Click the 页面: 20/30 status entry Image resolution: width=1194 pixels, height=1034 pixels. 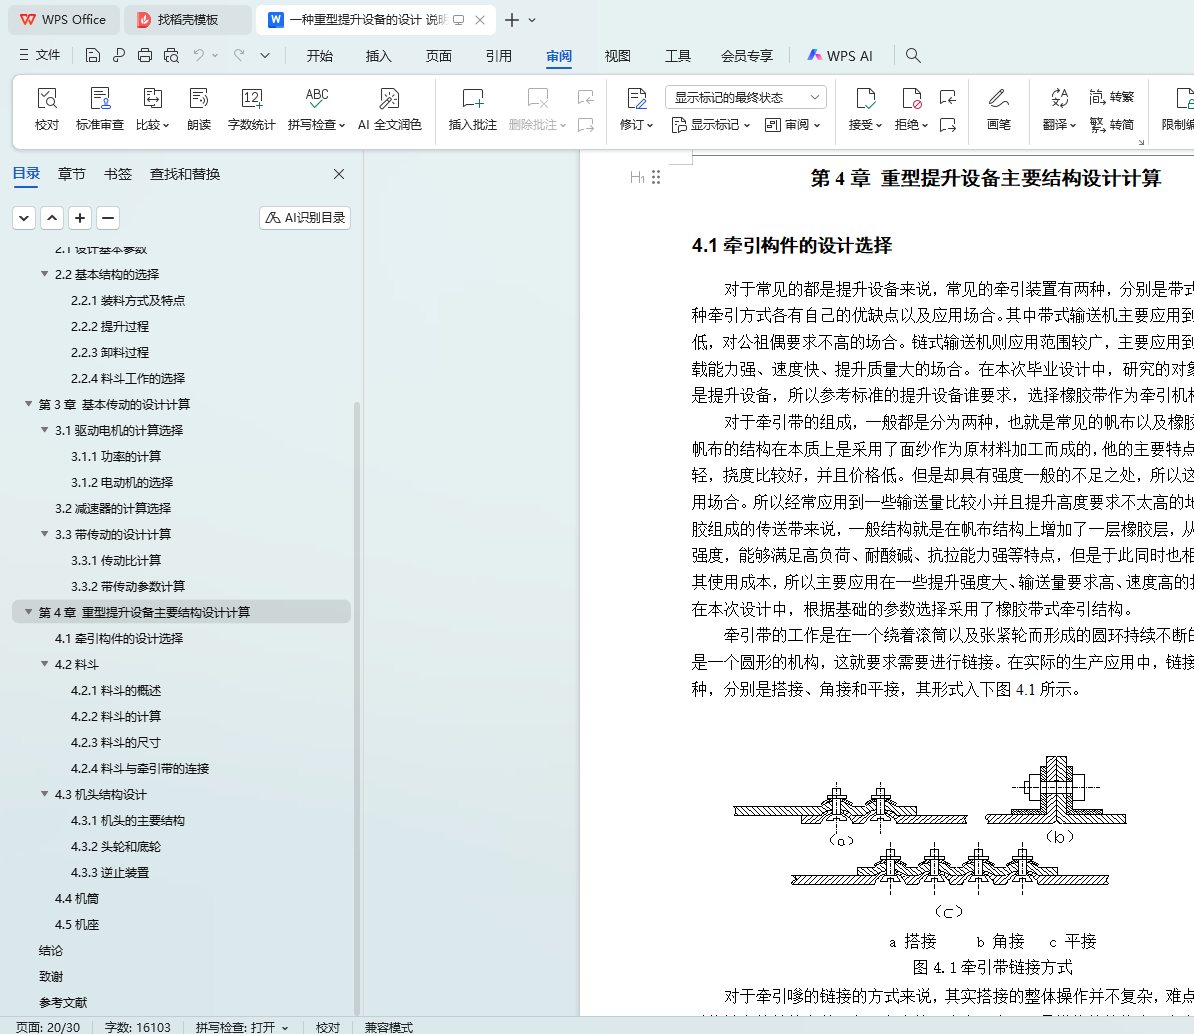point(48,1027)
